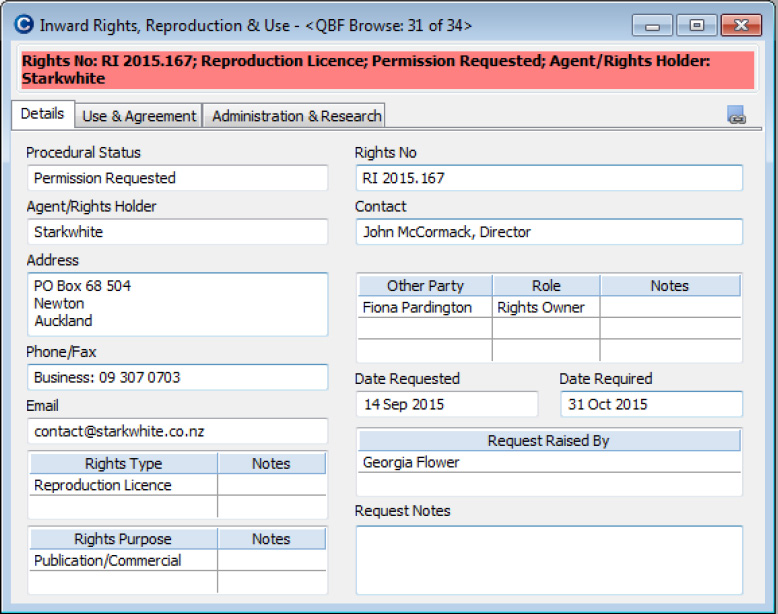The width and height of the screenshot is (778, 614).
Task: Click inside the Request Notes box
Action: pos(549,560)
